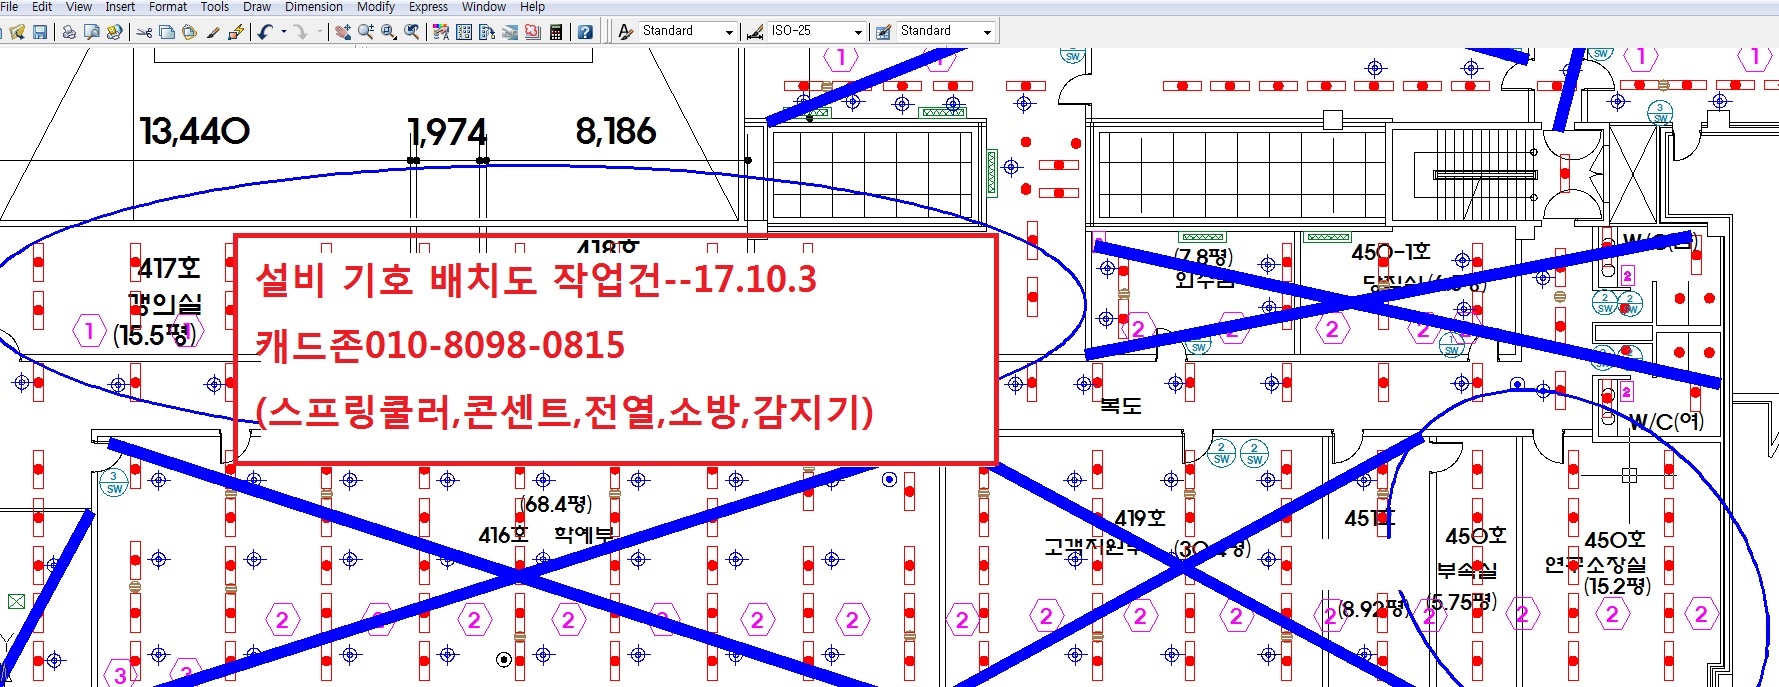The image size is (1779, 687).
Task: Open the Modify menu
Action: [x=376, y=6]
